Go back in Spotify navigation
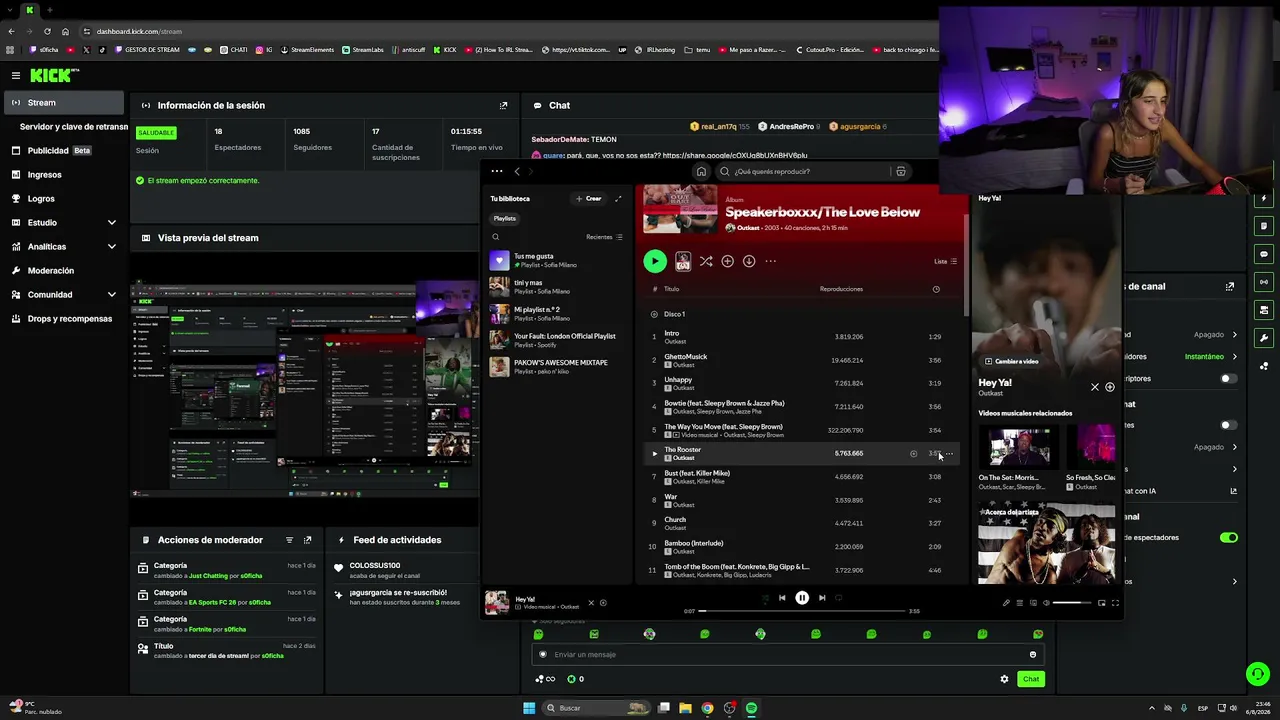Image resolution: width=1280 pixels, height=720 pixels. 517,171
